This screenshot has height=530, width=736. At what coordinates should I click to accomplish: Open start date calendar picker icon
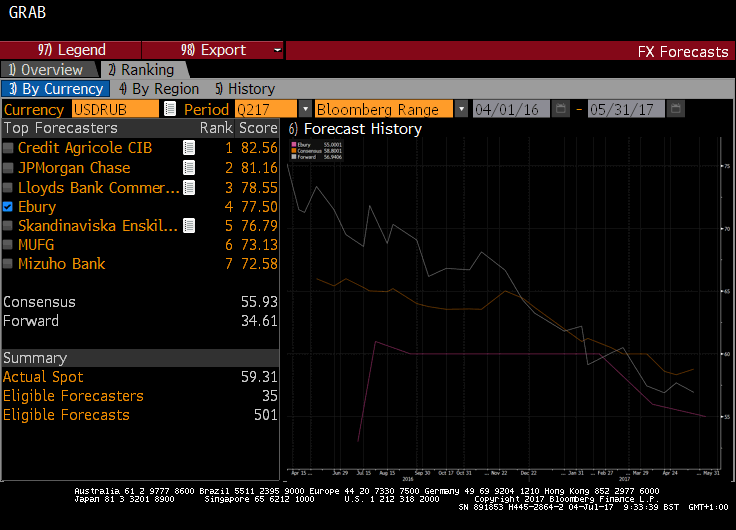click(560, 109)
